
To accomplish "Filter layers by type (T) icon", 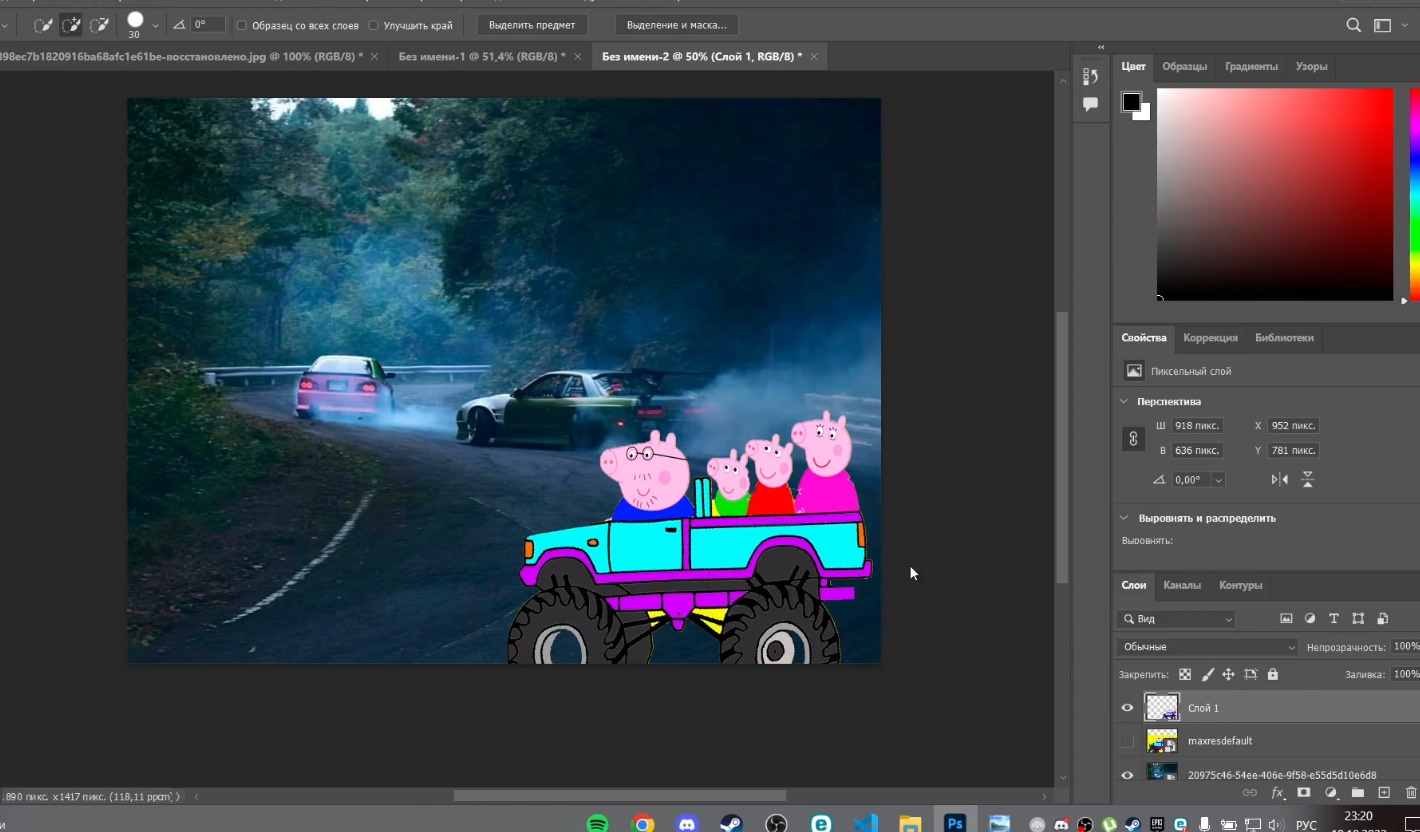I will click(1333, 619).
